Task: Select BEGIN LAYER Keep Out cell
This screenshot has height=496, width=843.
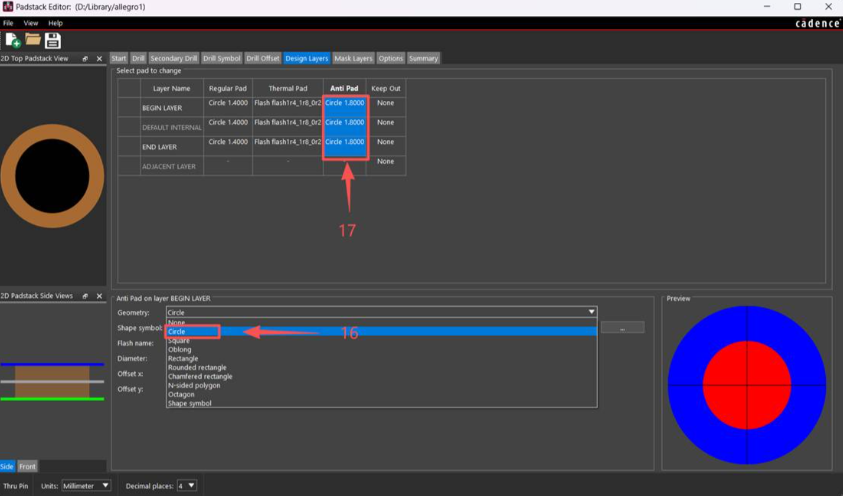Action: click(x=385, y=107)
